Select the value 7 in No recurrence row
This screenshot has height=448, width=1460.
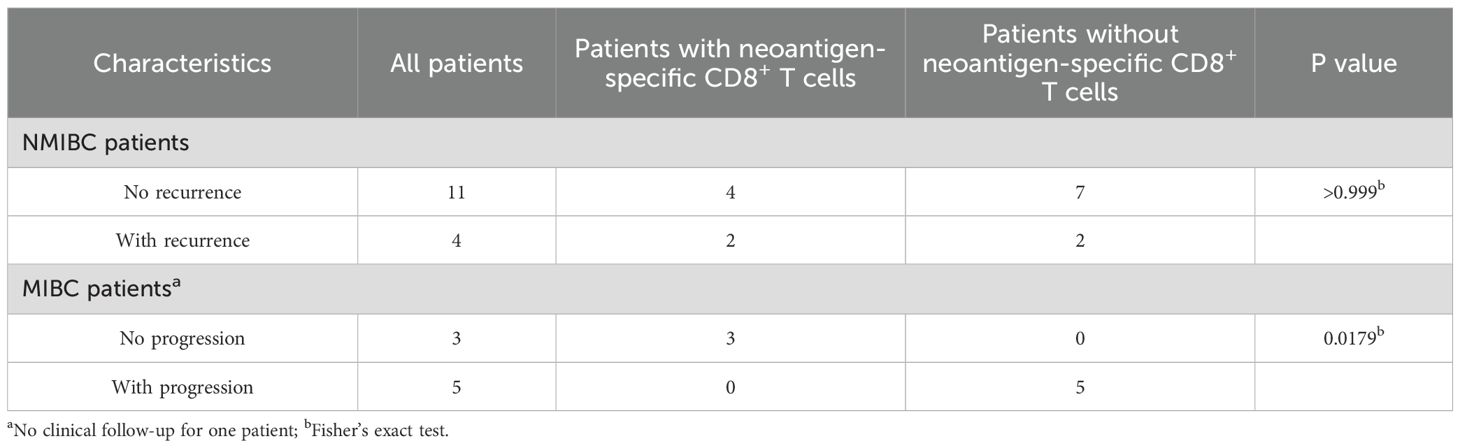[1080, 192]
